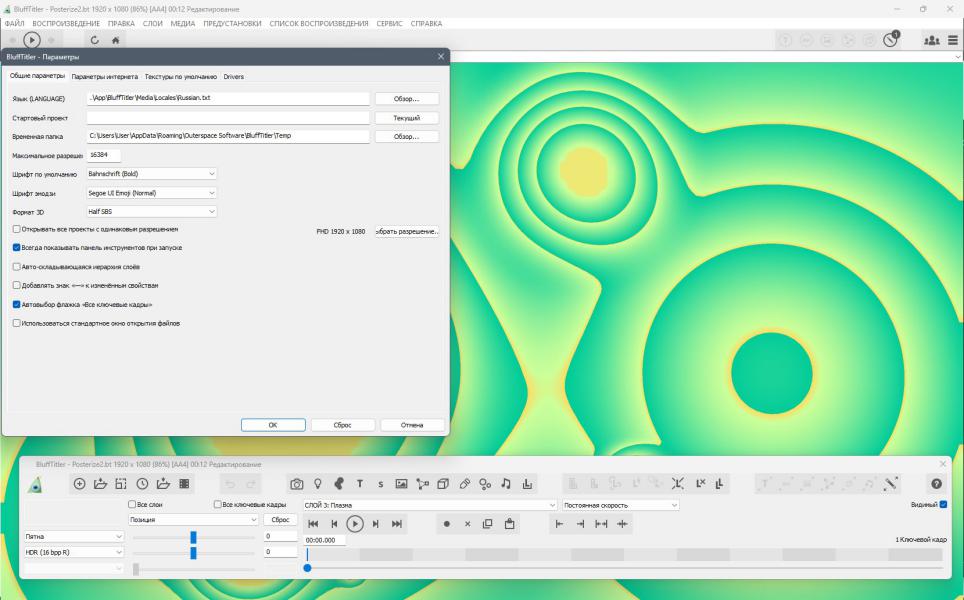Add a light layer with bulb icon
The width and height of the screenshot is (964, 600).
318,484
